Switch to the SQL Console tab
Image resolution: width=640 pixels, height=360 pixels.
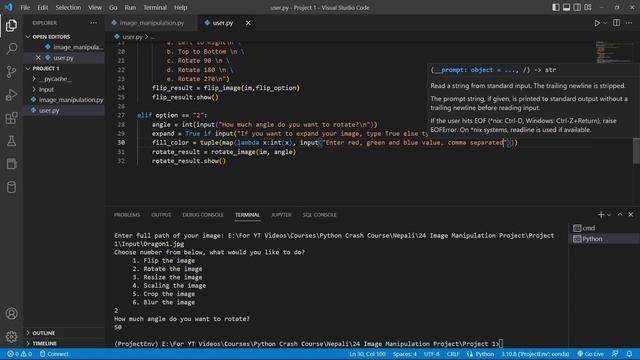[319, 215]
